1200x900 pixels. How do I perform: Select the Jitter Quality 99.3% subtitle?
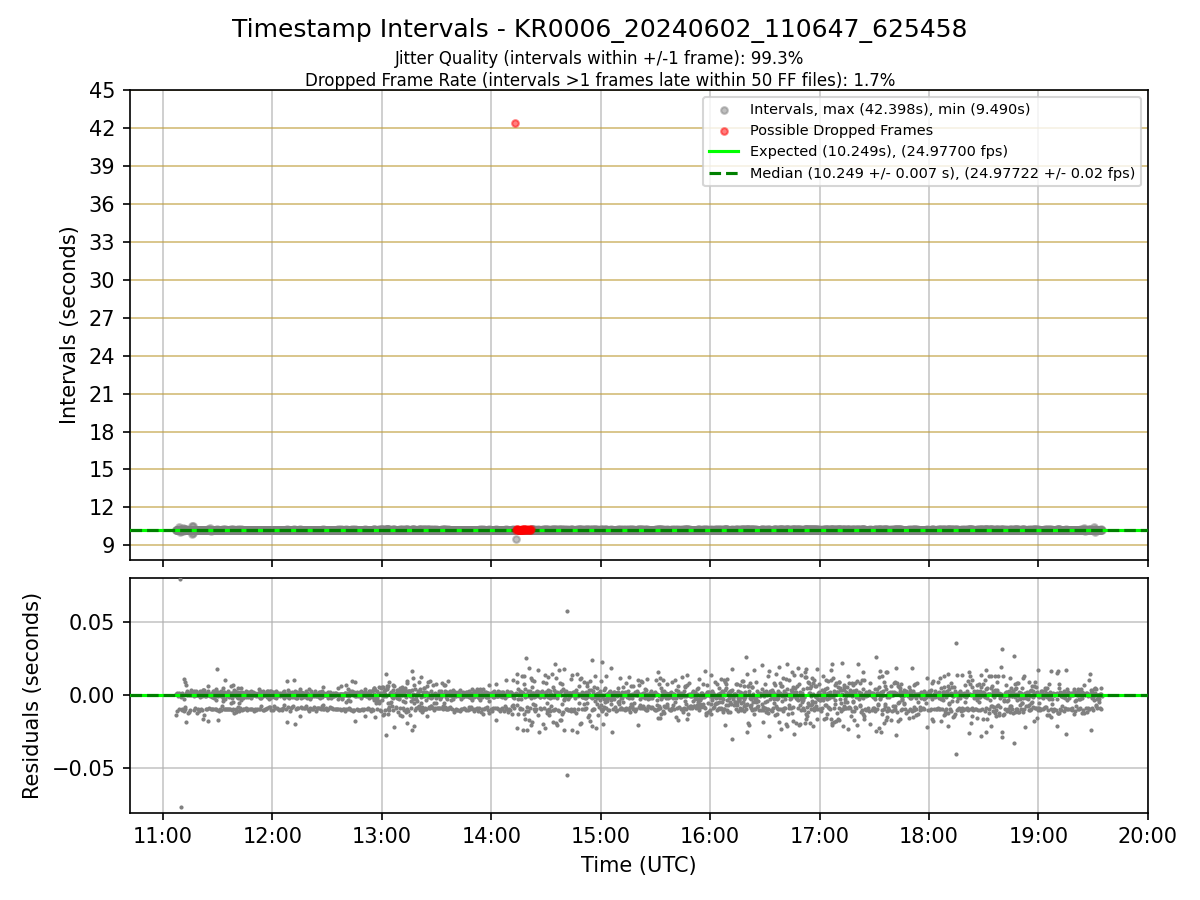pos(599,58)
